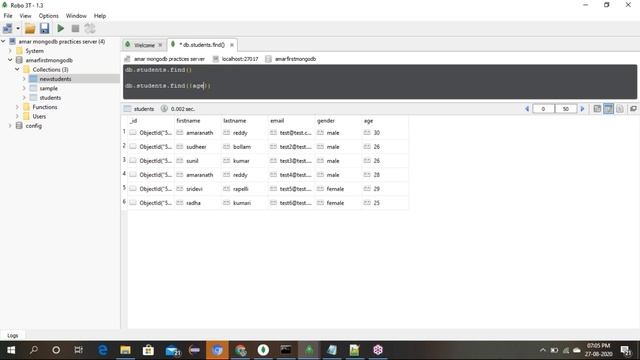
Task: Close the Welcome tab
Action: [x=160, y=45]
